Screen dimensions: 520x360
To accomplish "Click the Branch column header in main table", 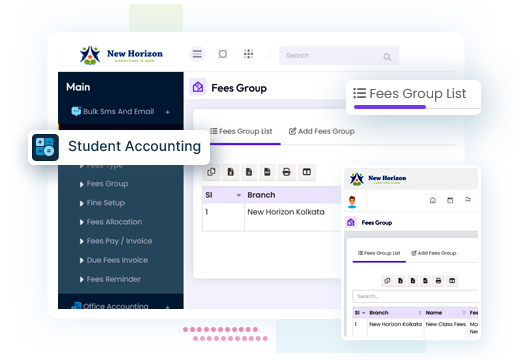I will pos(261,195).
